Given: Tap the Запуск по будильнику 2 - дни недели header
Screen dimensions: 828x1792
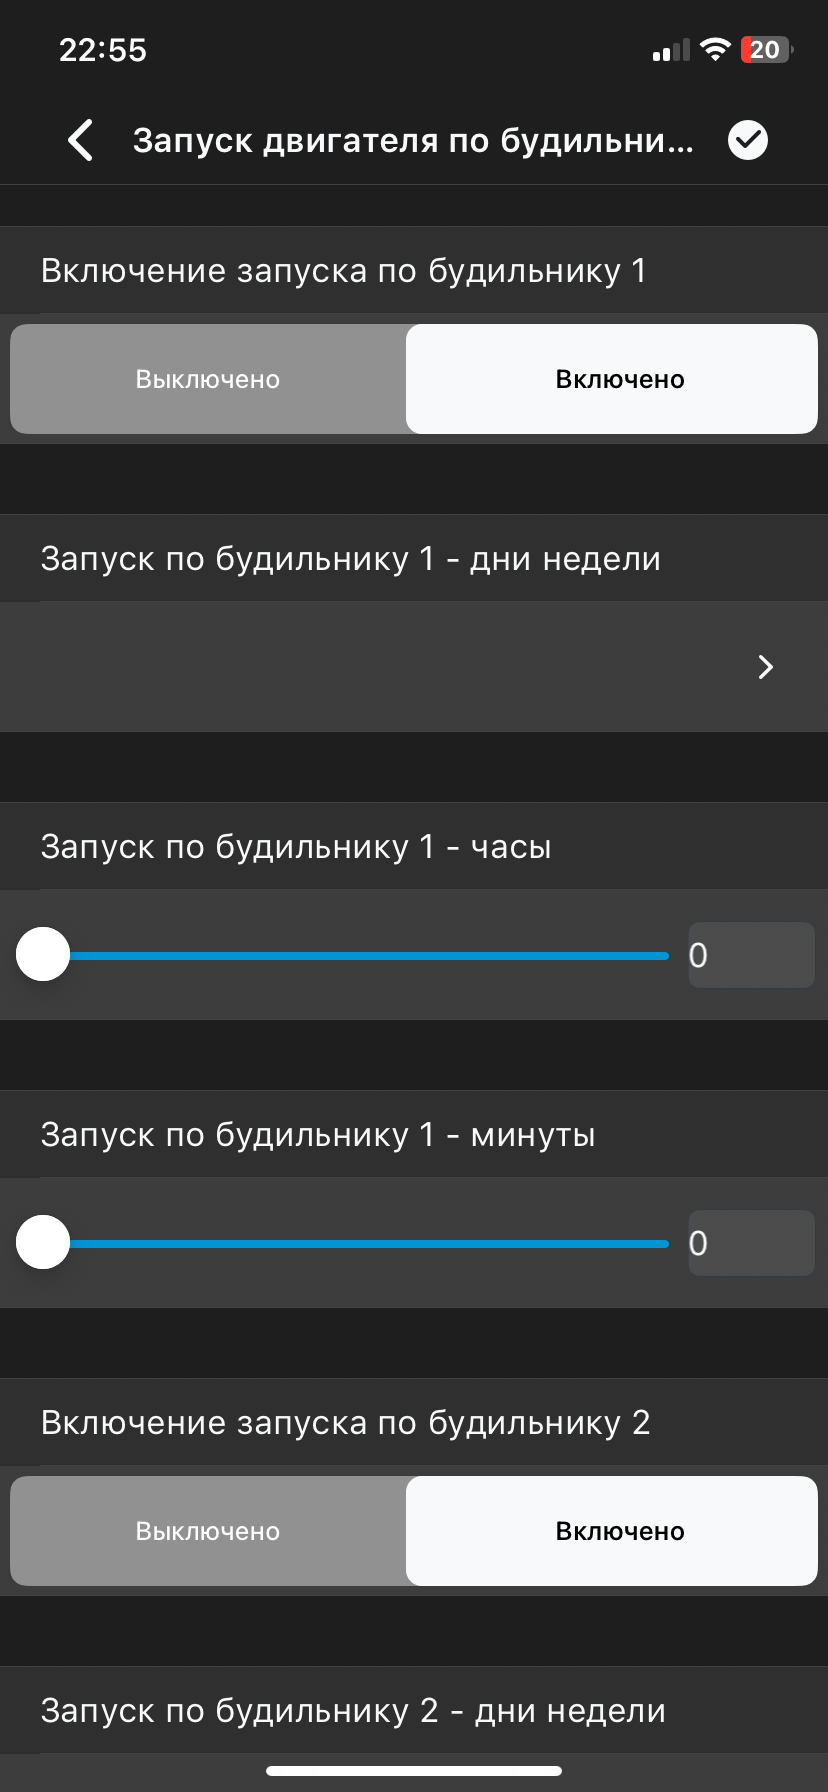Looking at the screenshot, I should (x=353, y=1711).
